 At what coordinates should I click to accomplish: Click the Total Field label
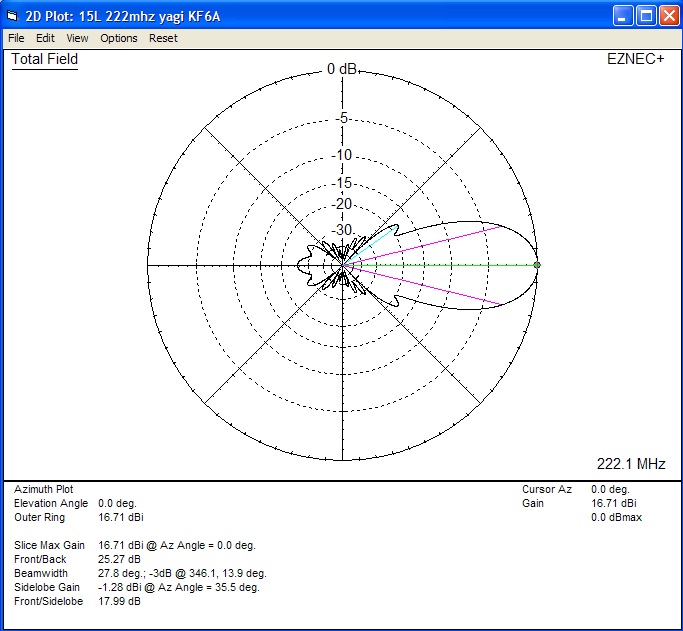point(45,60)
